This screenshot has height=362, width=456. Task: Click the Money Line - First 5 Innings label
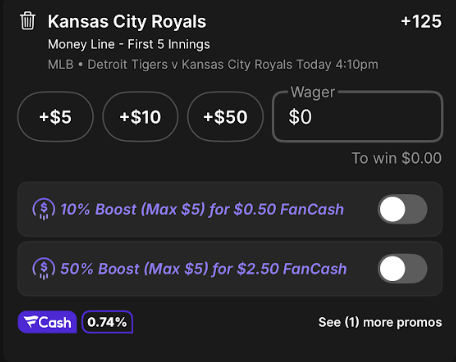[129, 44]
